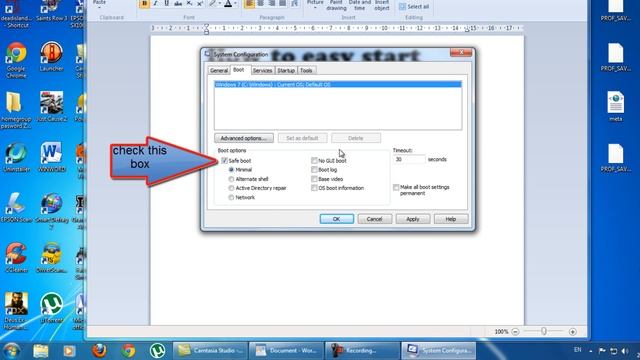Open Windows Start menu orb

[x=11, y=351]
